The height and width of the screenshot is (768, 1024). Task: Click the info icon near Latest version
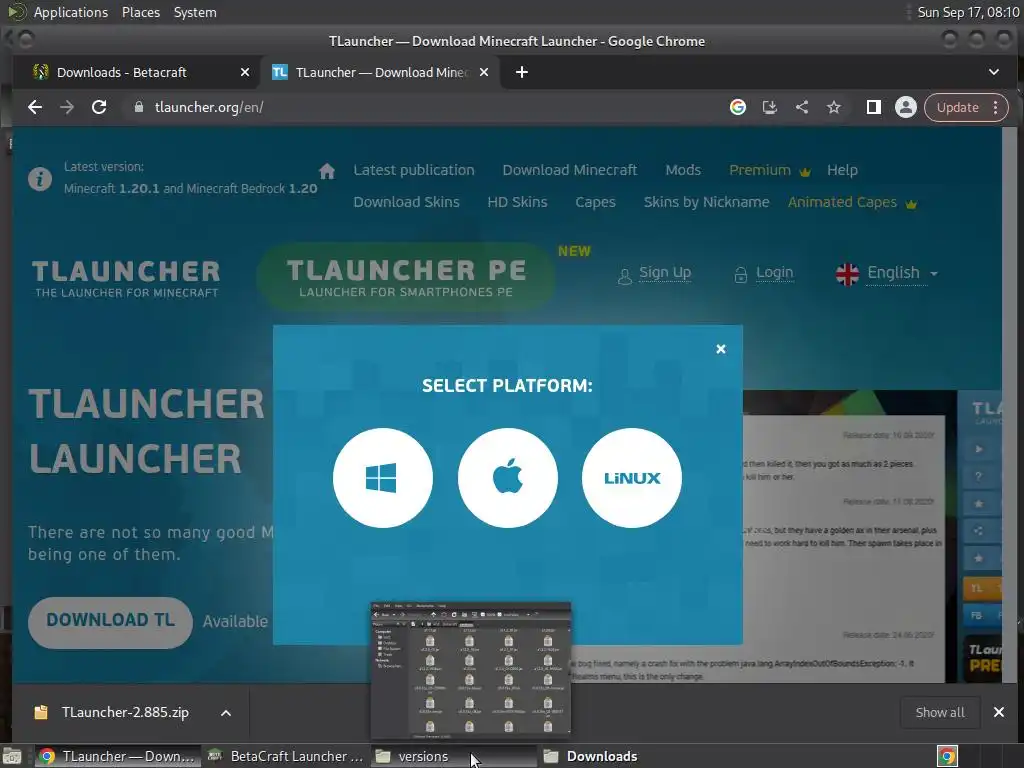pos(40,178)
